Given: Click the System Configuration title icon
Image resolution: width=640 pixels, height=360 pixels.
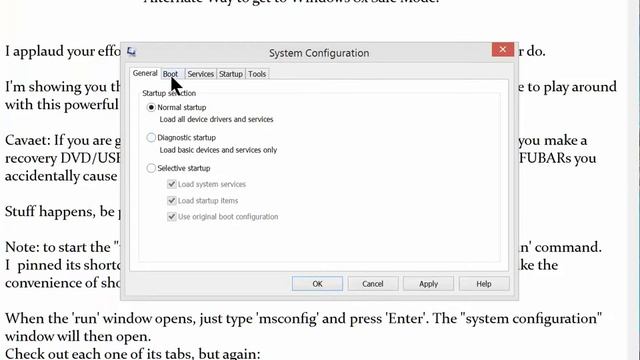Looking at the screenshot, I should (131, 52).
